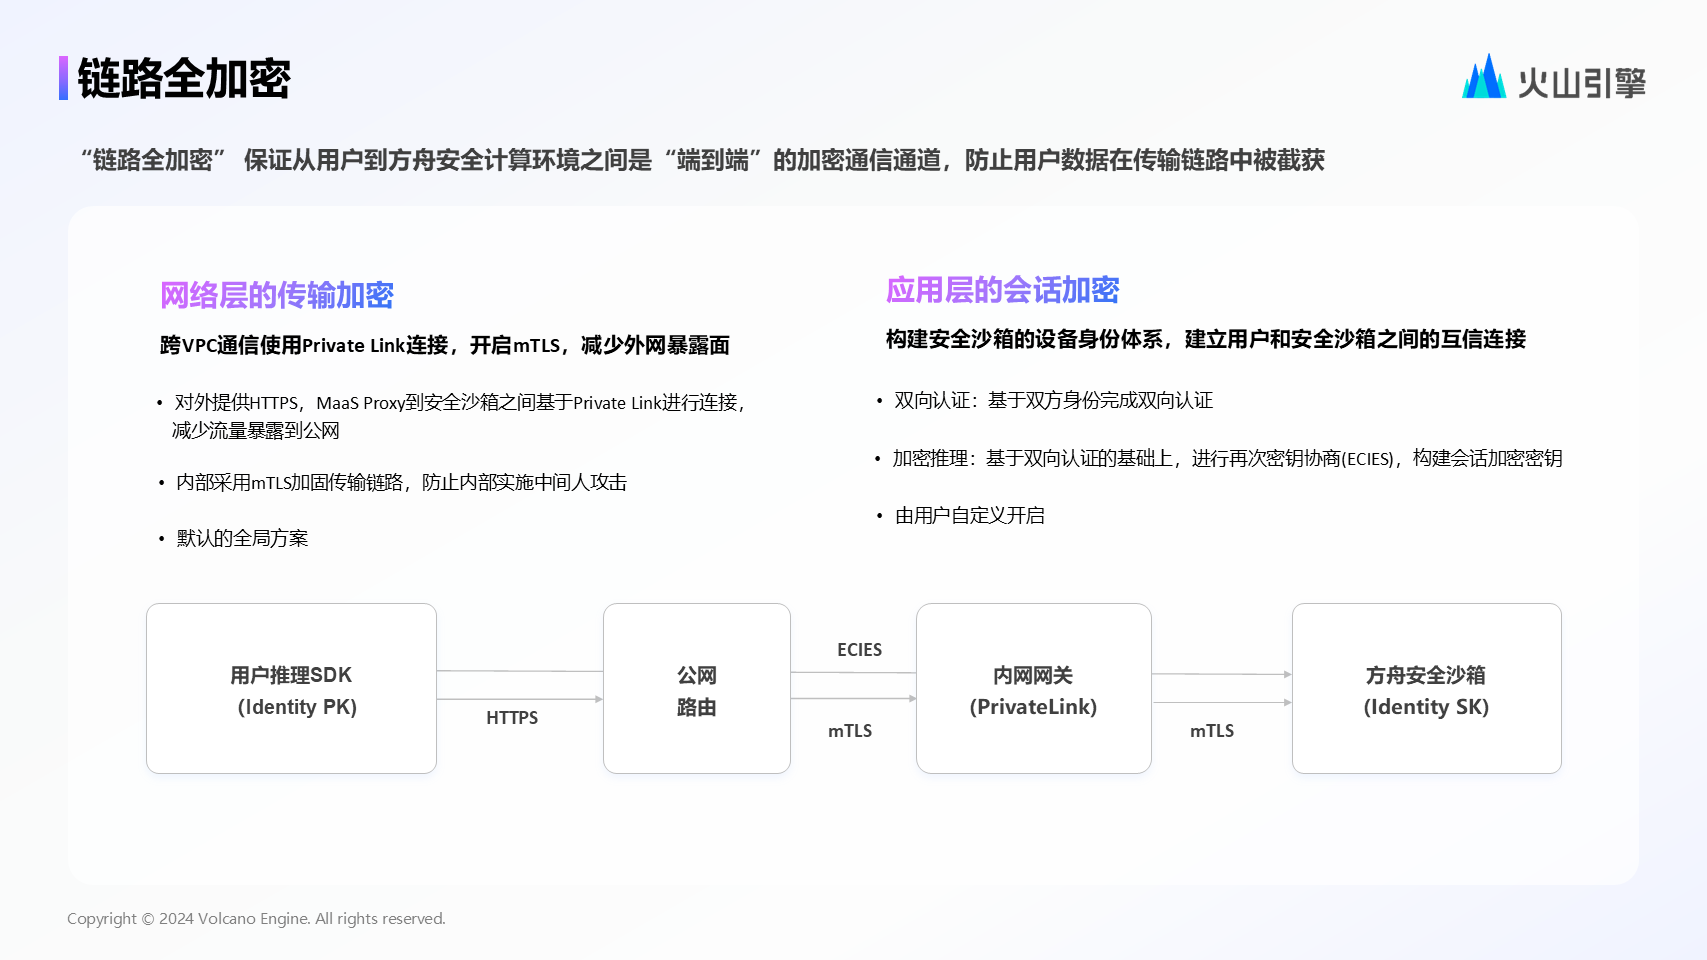Click the Volcano Engine logo icon
1707x960 pixels.
[1484, 77]
